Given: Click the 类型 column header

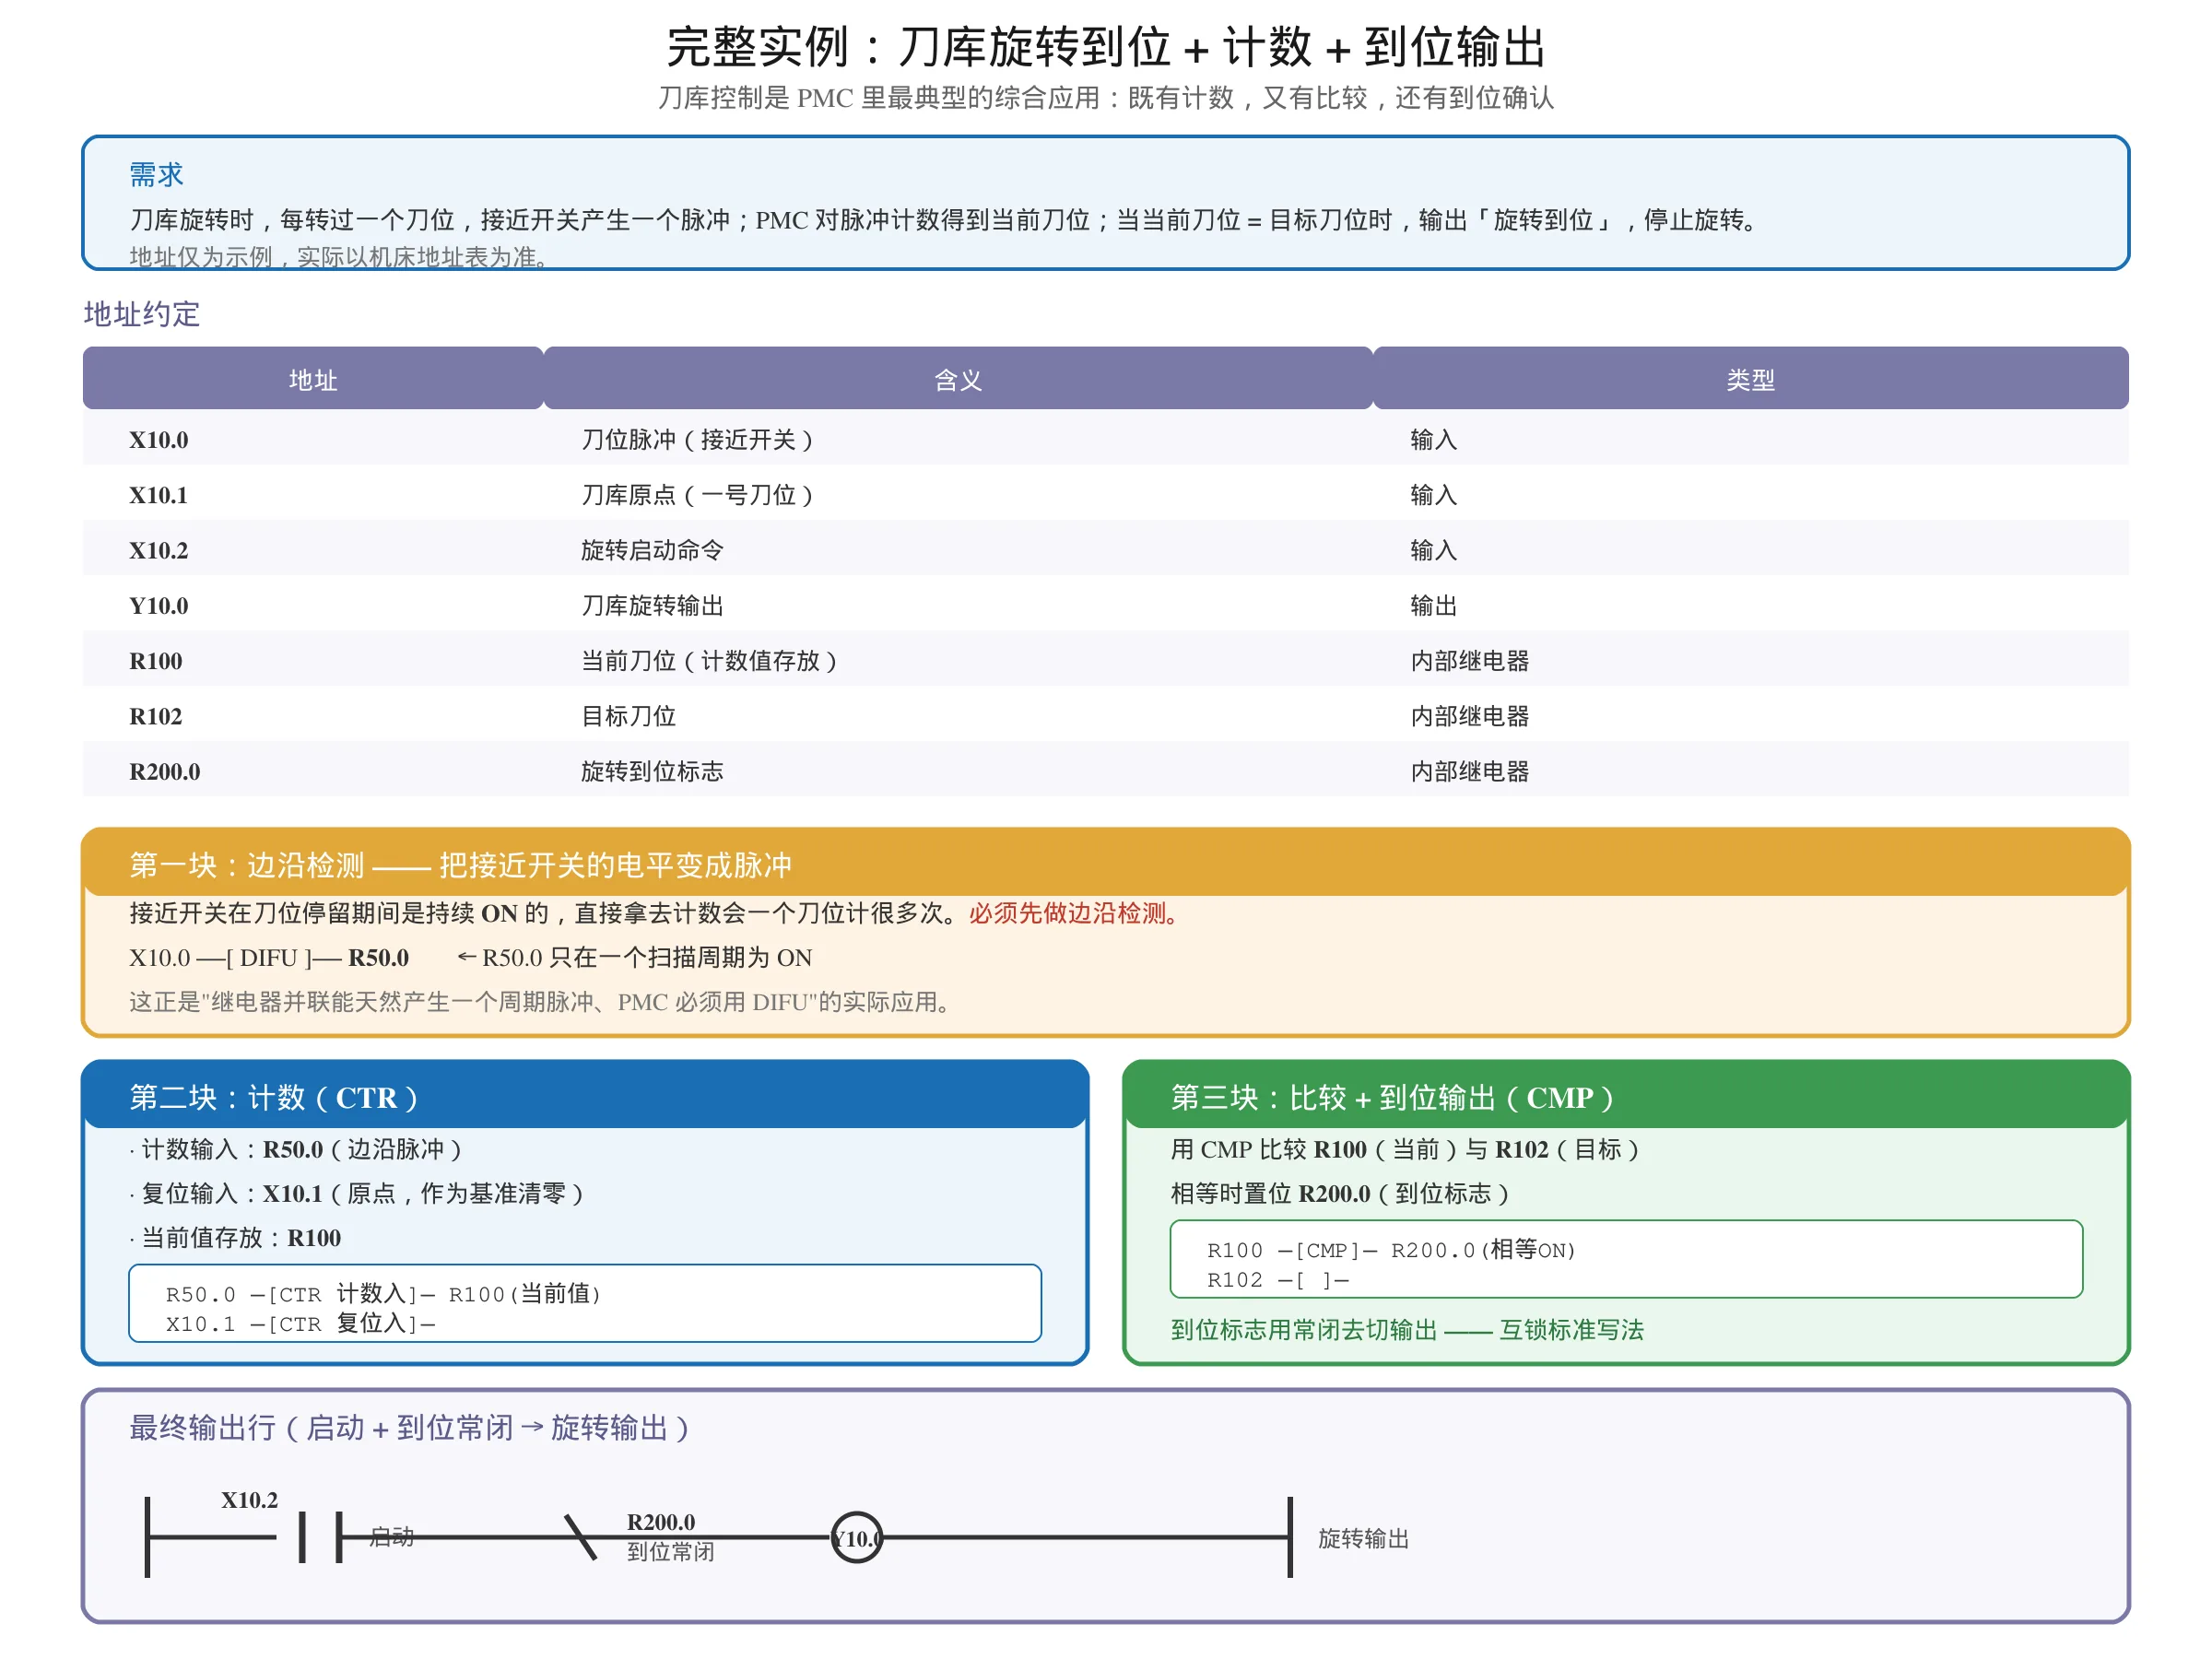Looking at the screenshot, I should 1750,379.
